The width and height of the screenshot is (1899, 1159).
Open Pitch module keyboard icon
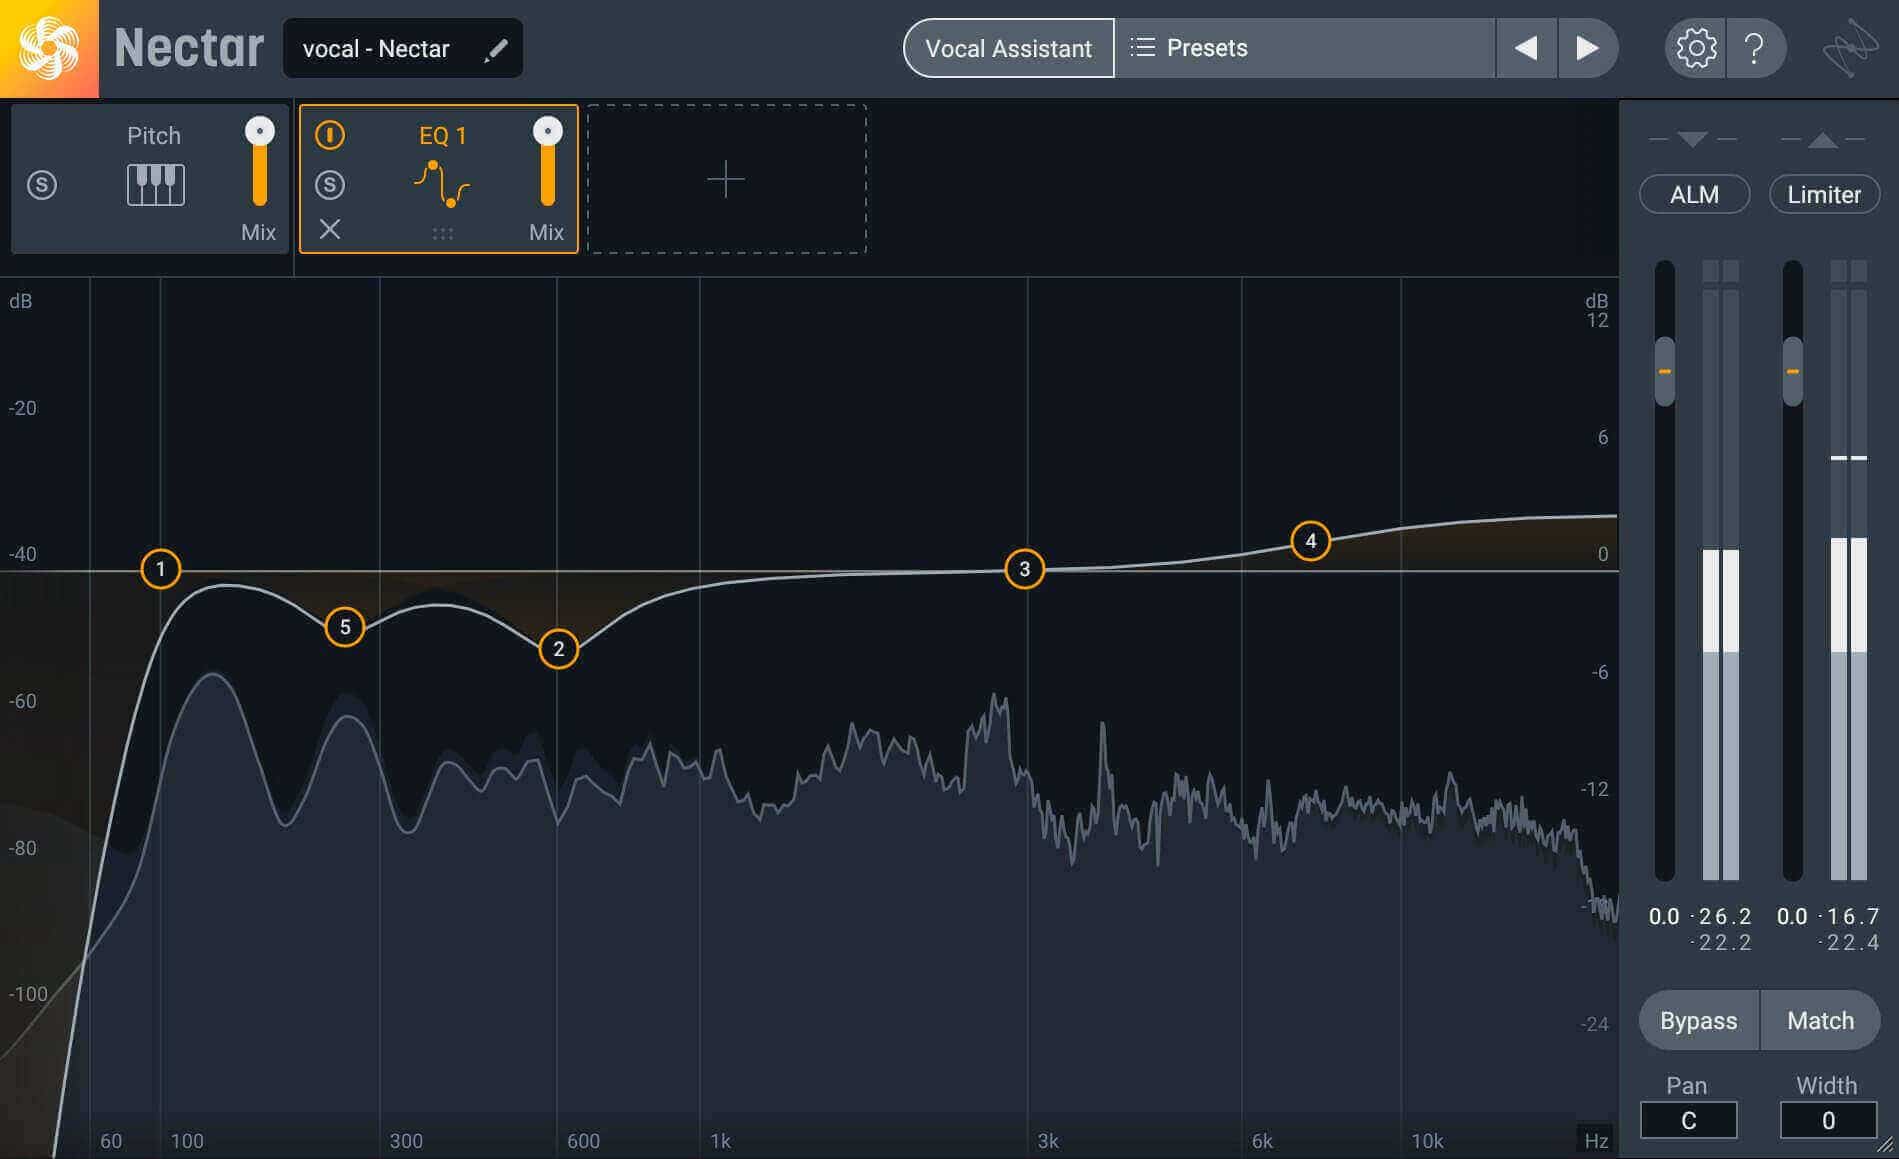coord(155,185)
